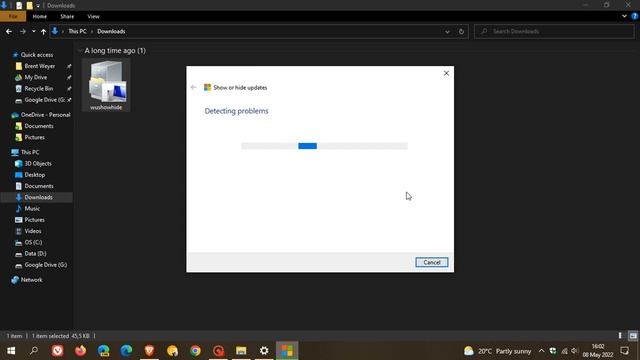
Task: Open the View ribbon tab
Action: click(x=93, y=16)
